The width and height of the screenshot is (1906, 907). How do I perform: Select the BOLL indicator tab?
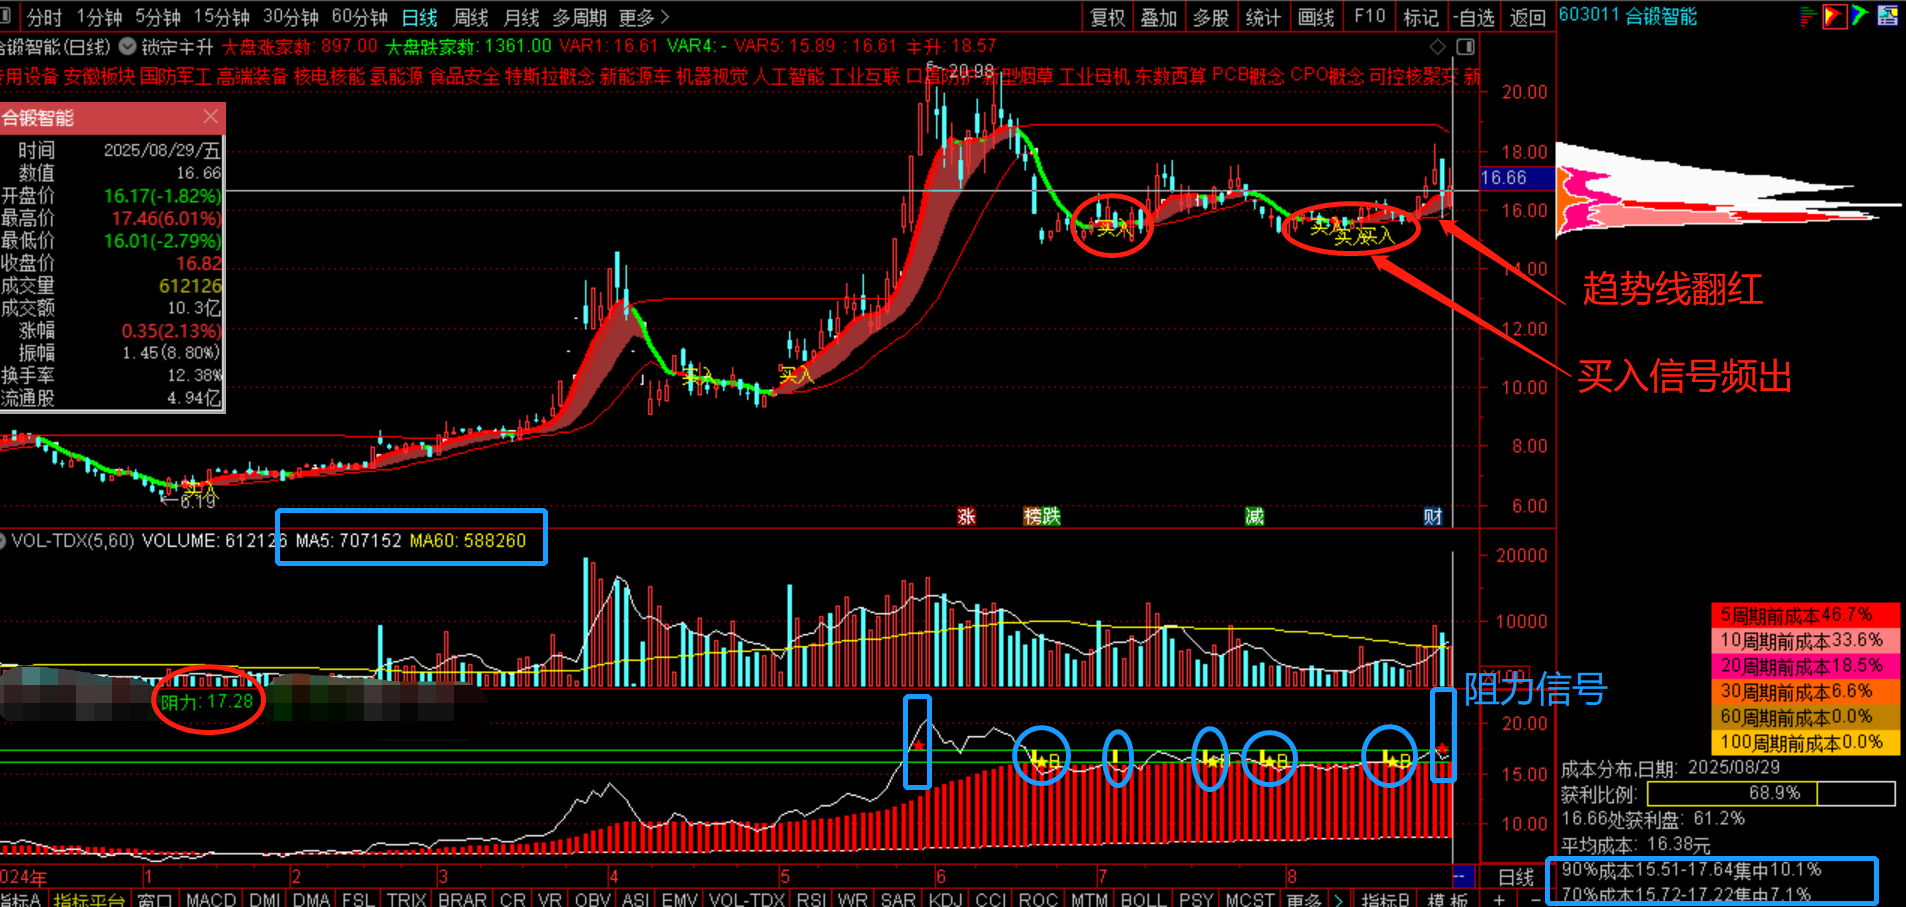pos(1143,899)
